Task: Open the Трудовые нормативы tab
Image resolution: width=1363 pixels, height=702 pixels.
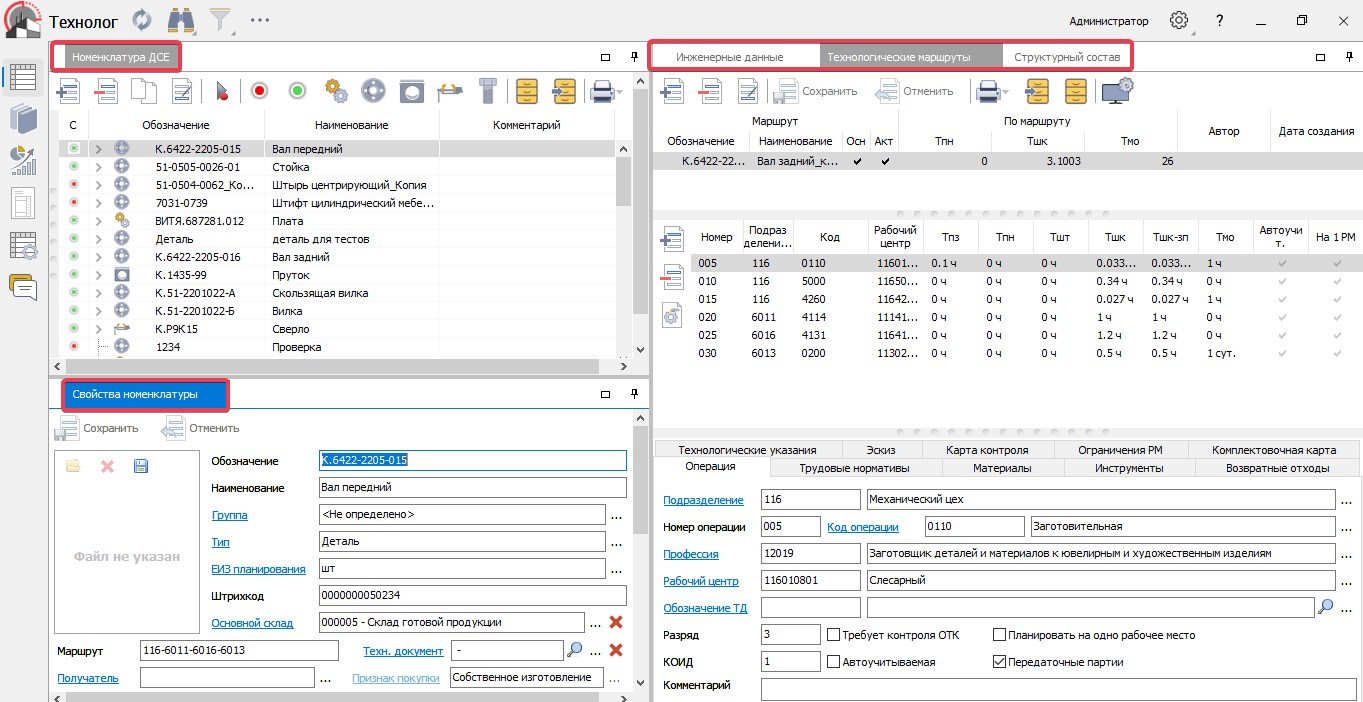Action: [x=854, y=468]
